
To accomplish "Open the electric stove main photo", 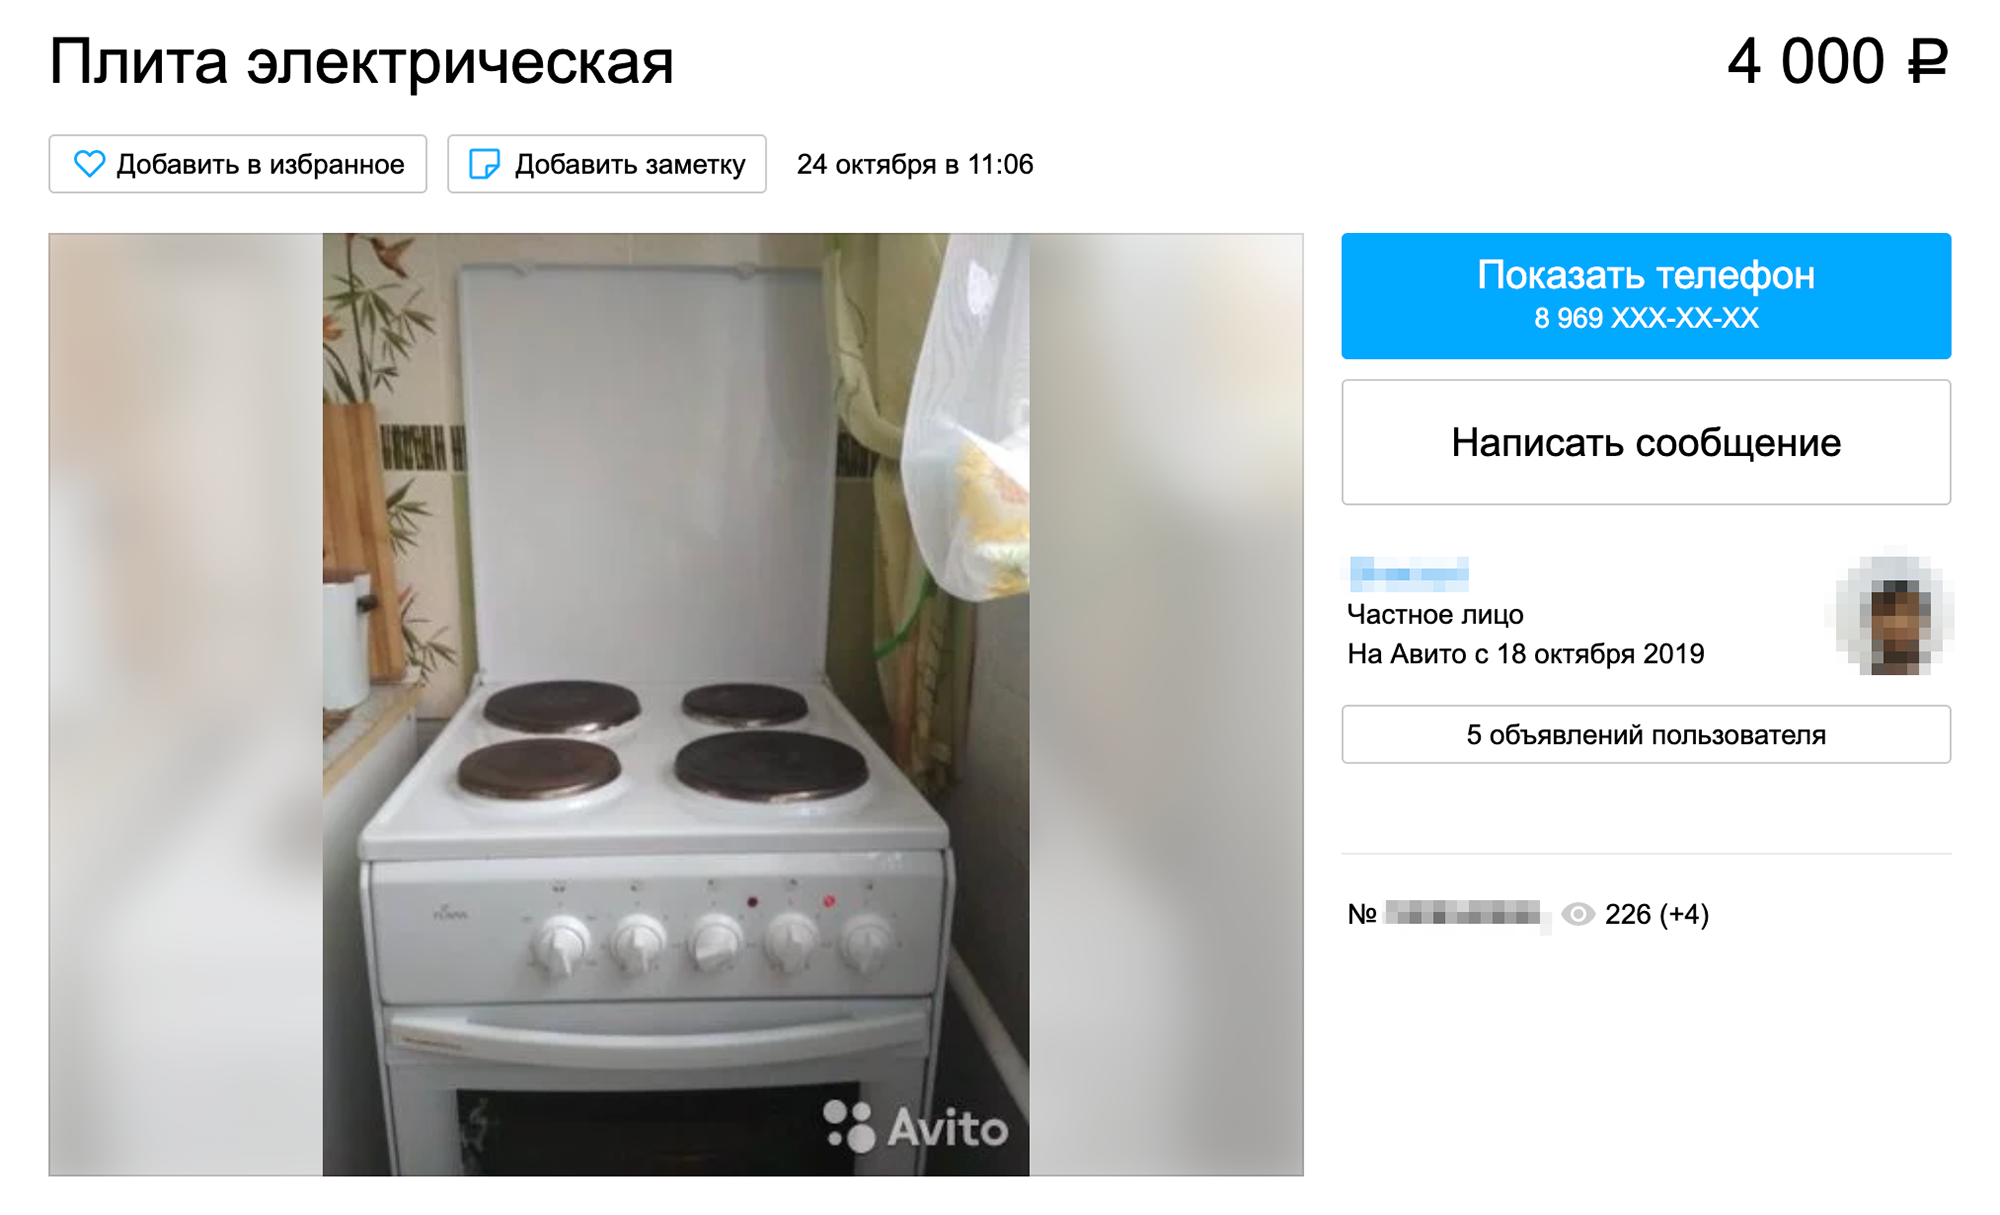I will [676, 705].
